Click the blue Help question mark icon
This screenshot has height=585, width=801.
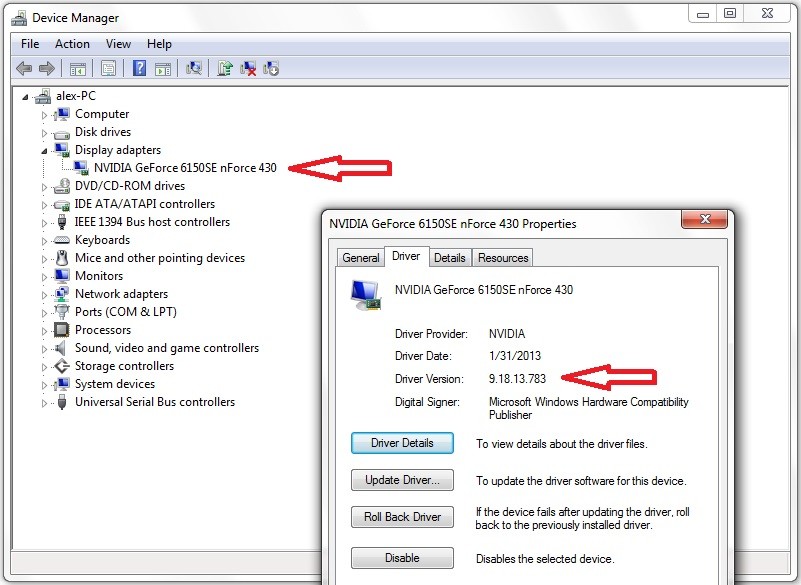139,68
